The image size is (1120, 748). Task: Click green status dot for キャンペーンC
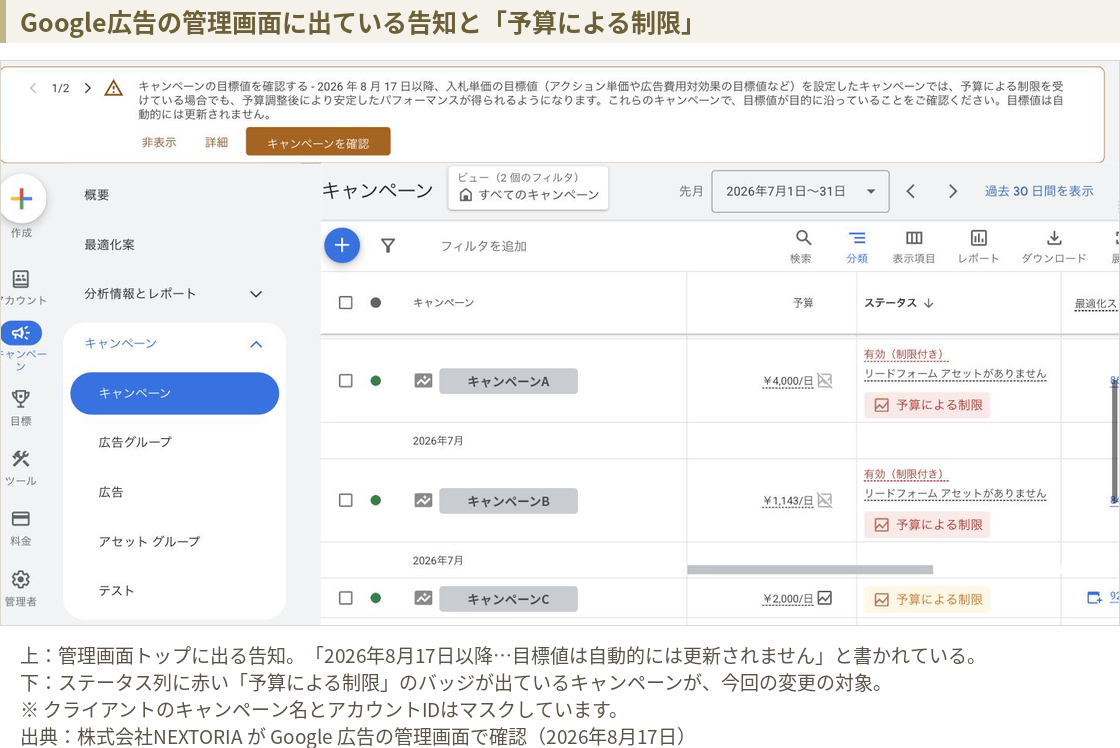376,598
